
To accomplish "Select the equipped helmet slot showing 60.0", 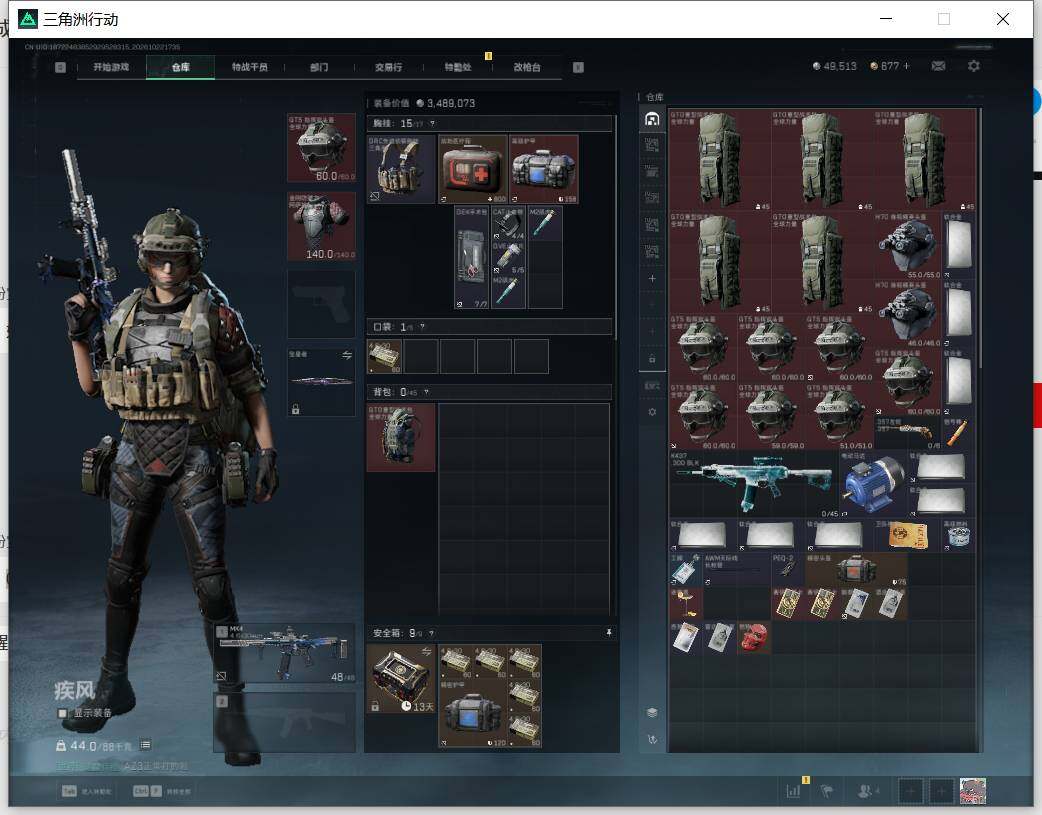I will [321, 148].
